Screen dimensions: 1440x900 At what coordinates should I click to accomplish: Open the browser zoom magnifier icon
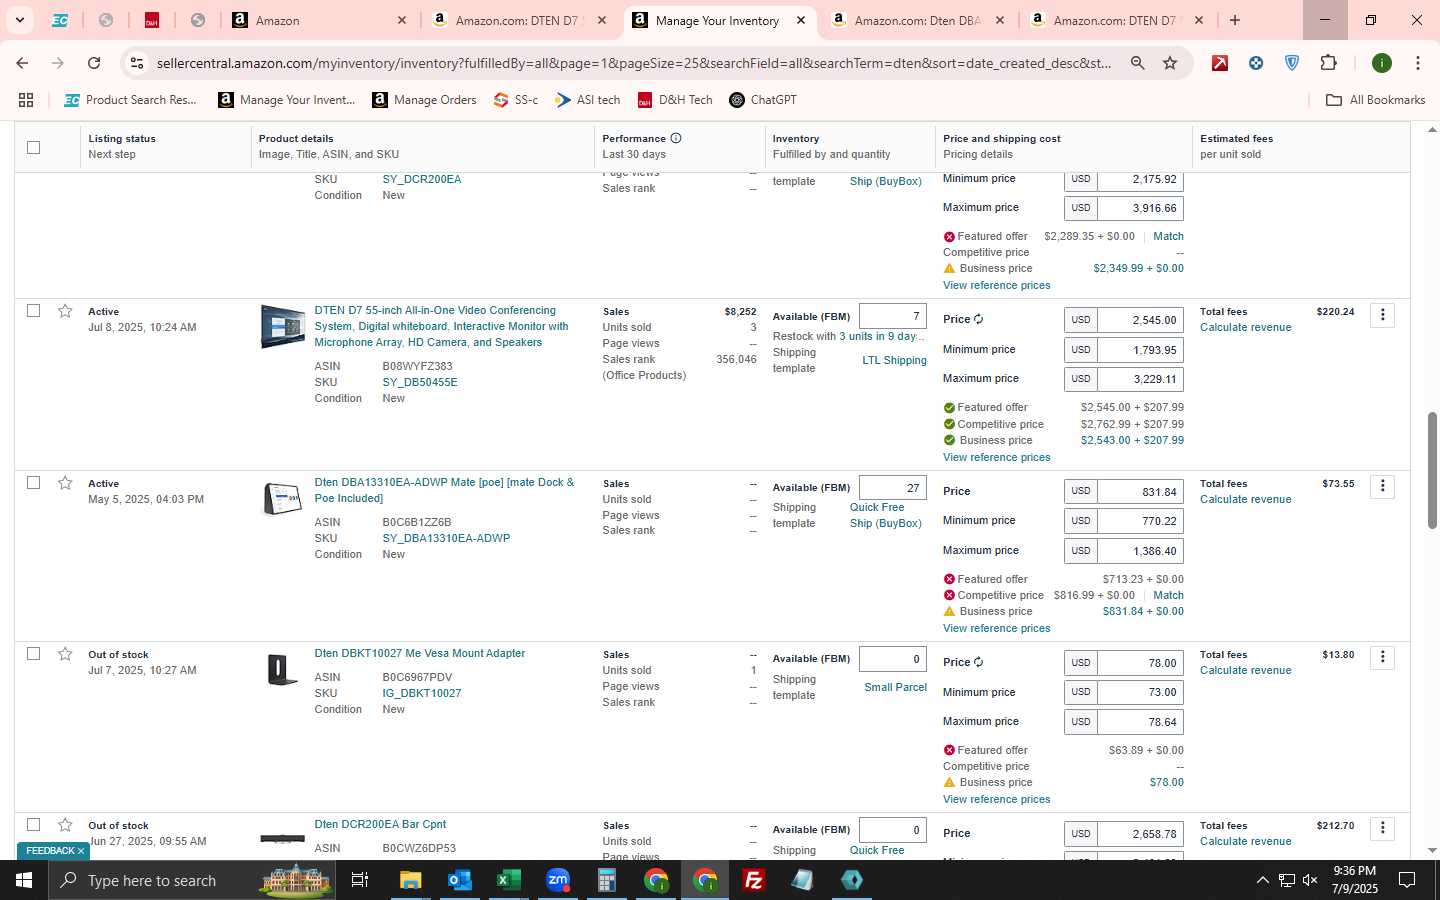coord(1138,63)
